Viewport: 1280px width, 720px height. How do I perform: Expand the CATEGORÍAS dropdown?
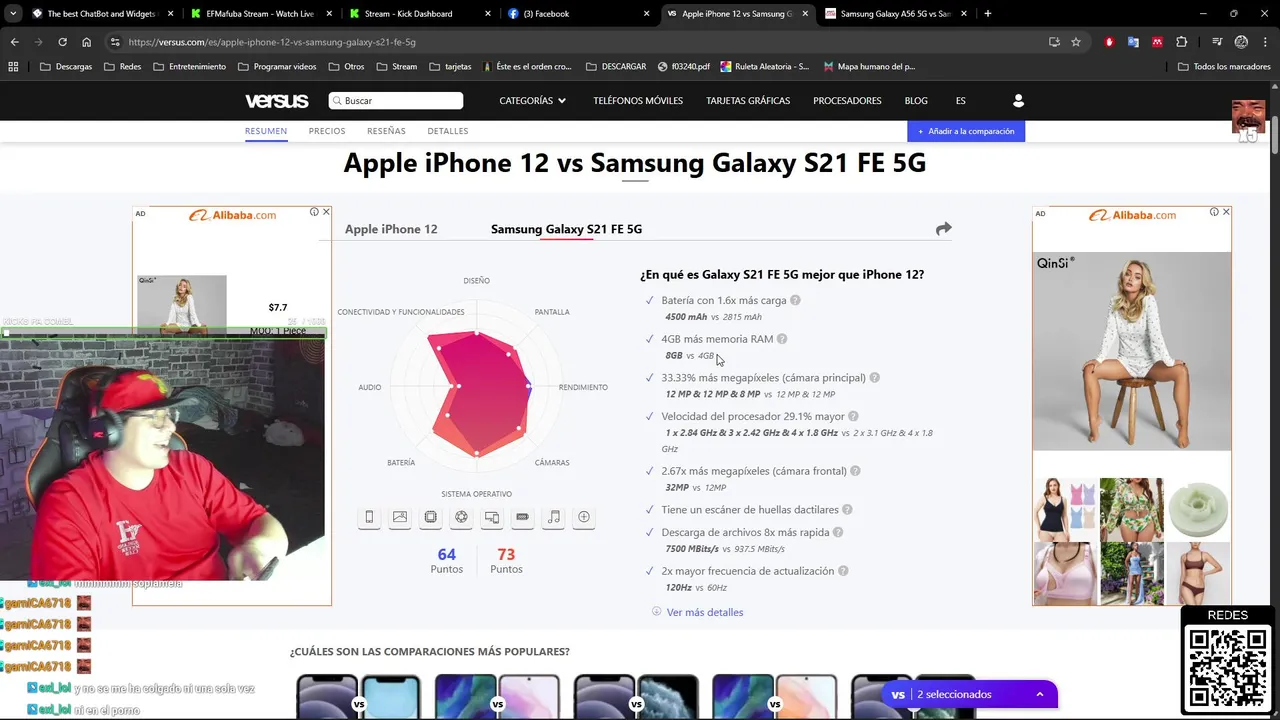(533, 101)
